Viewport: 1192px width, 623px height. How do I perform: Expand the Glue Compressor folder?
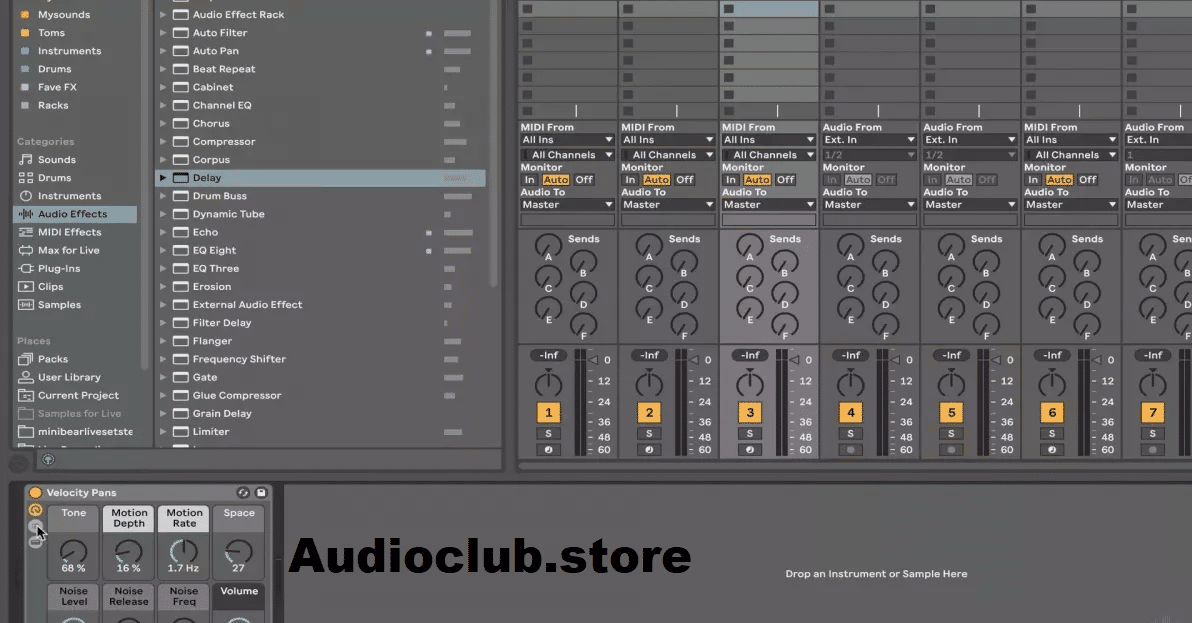[x=163, y=396]
